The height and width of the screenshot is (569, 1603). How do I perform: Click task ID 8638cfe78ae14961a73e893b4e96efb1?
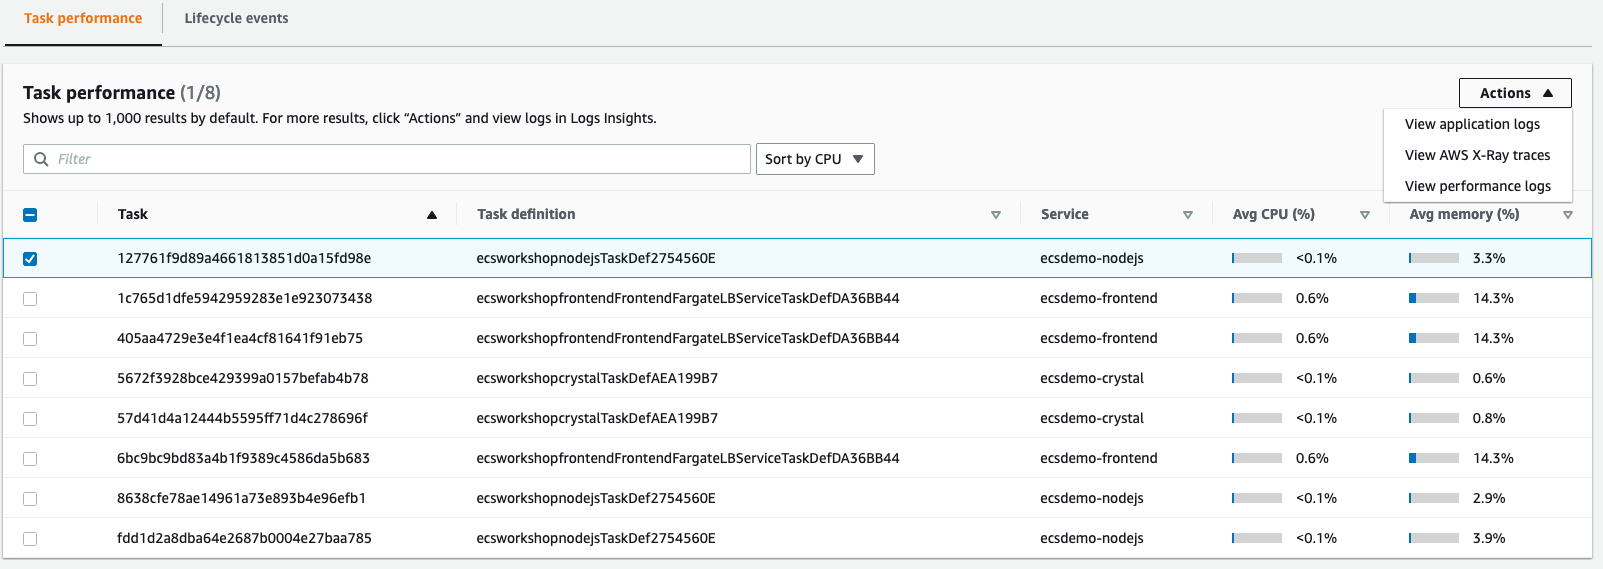coord(241,498)
